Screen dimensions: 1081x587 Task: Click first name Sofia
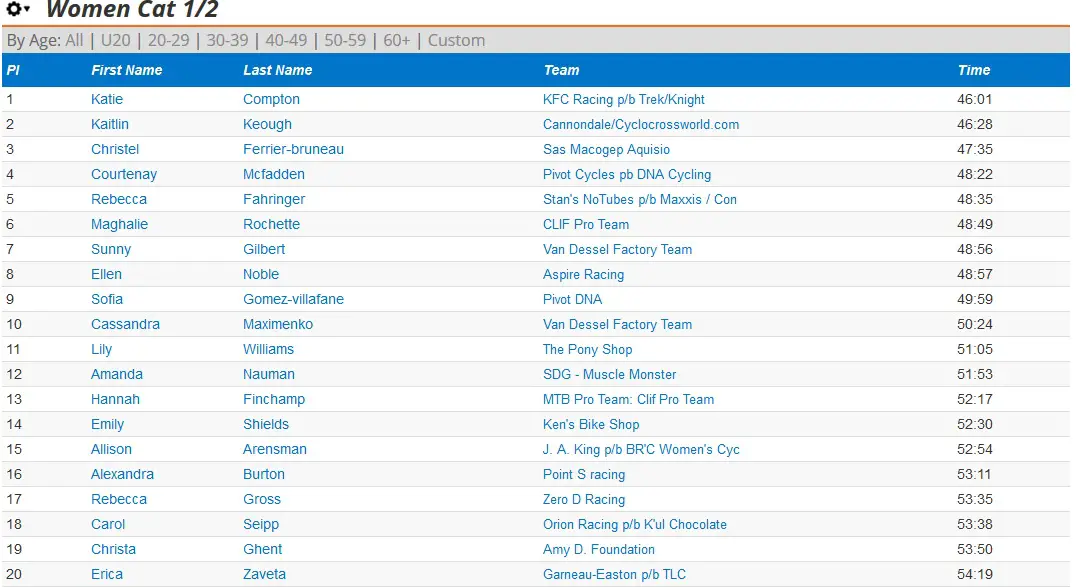pyautogui.click(x=107, y=299)
